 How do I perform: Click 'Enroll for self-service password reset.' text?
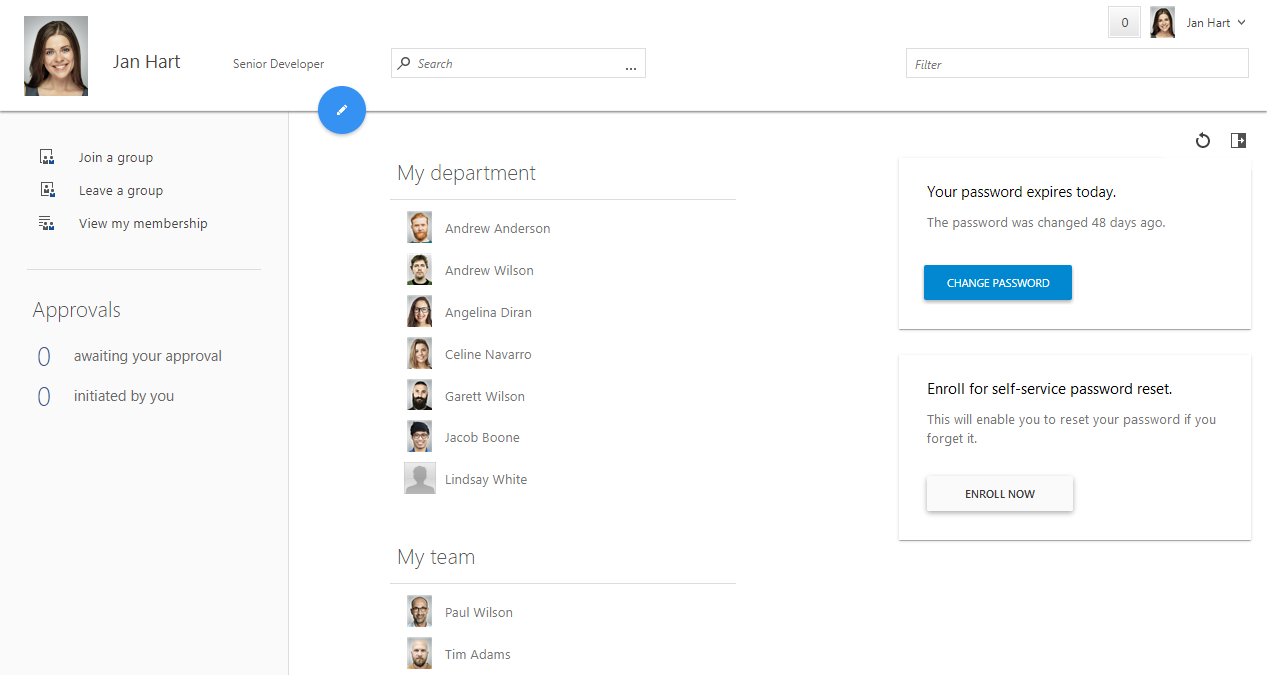coord(1050,389)
